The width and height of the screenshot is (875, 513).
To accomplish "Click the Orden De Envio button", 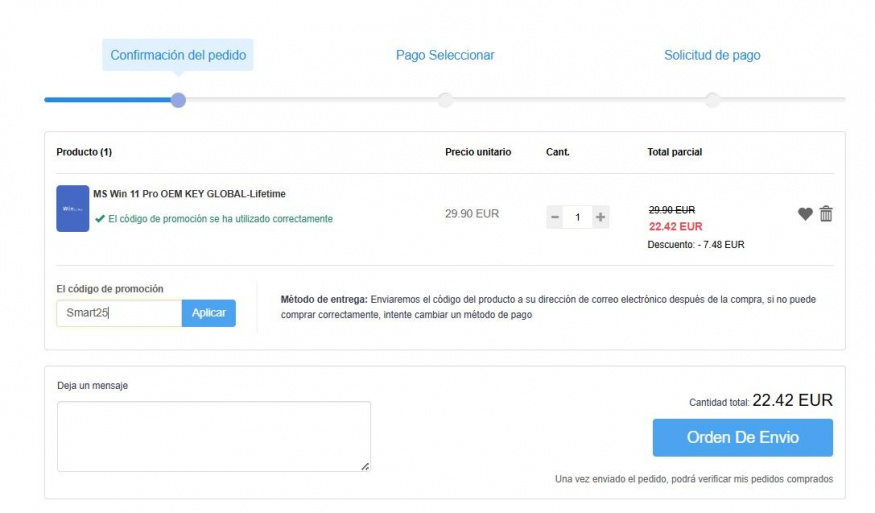I will (x=743, y=438).
